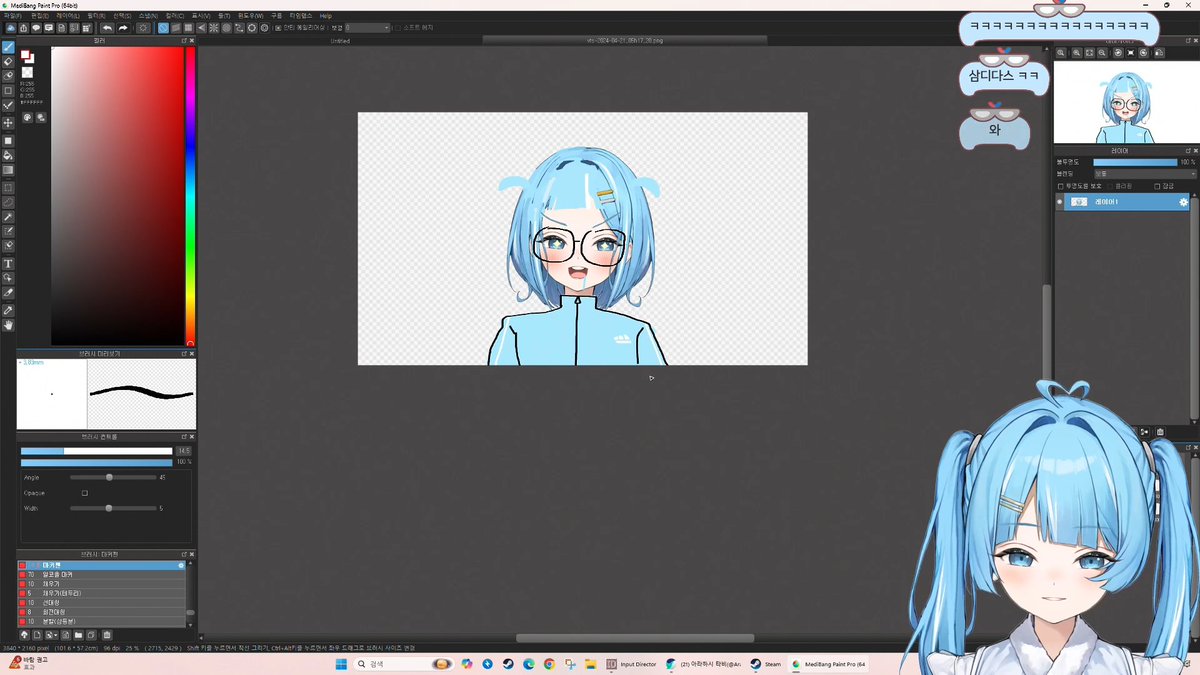The height and width of the screenshot is (675, 1200).
Task: Enable the grid snap icon
Action: [188, 28]
